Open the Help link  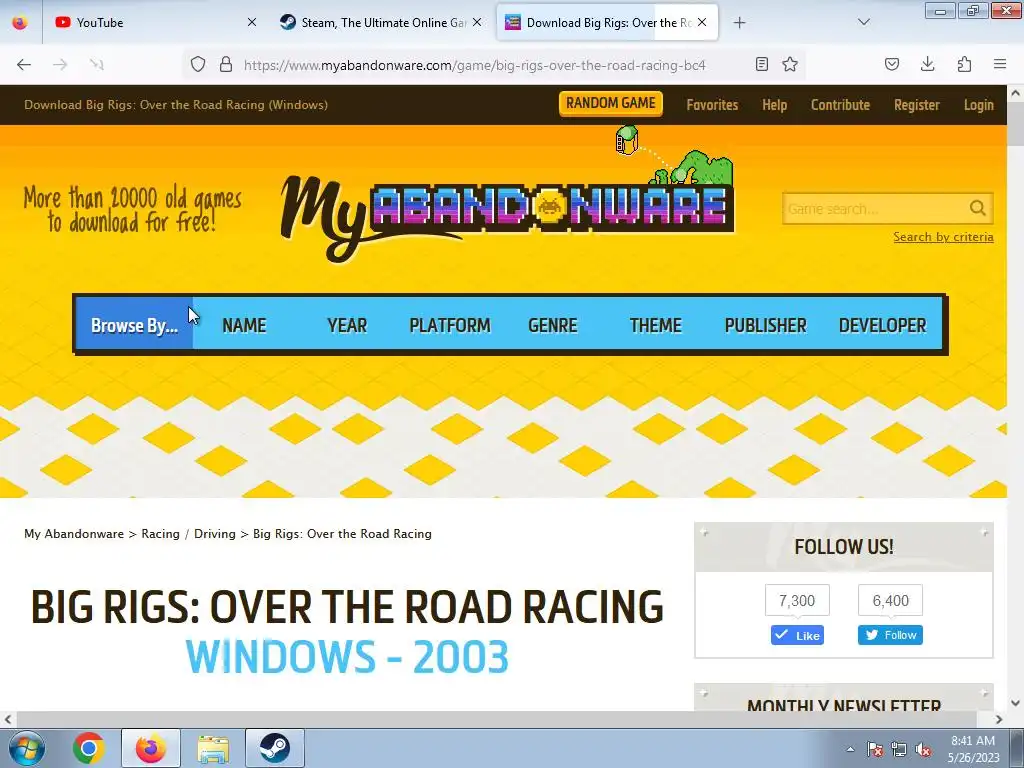(x=775, y=104)
